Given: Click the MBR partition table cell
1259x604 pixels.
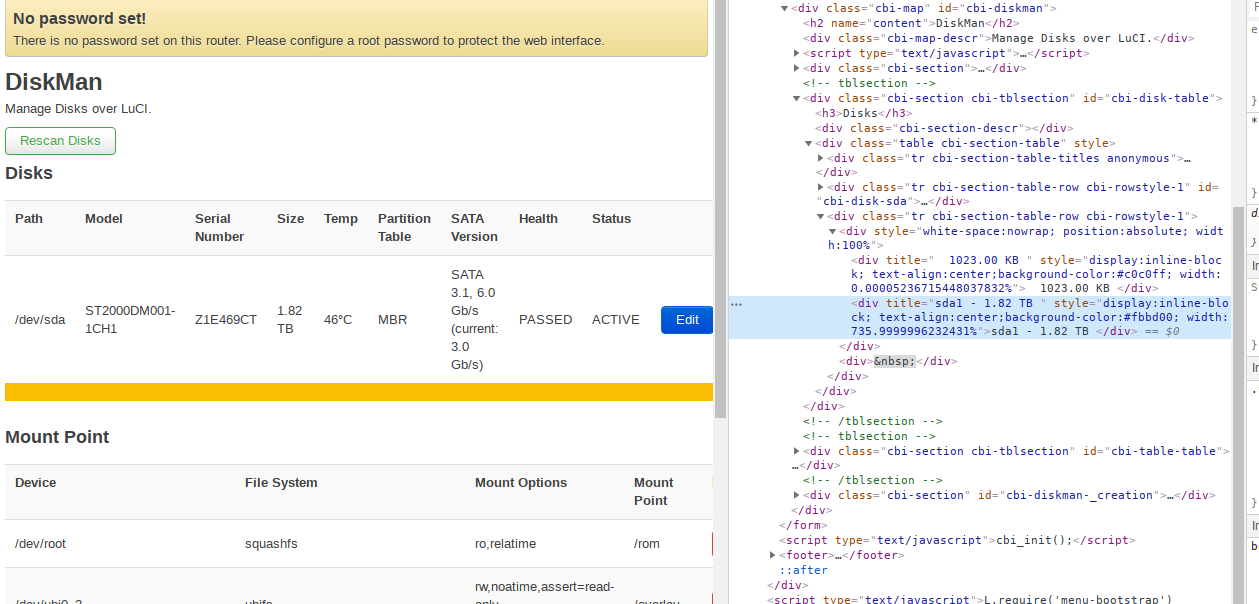Looking at the screenshot, I should coord(392,320).
